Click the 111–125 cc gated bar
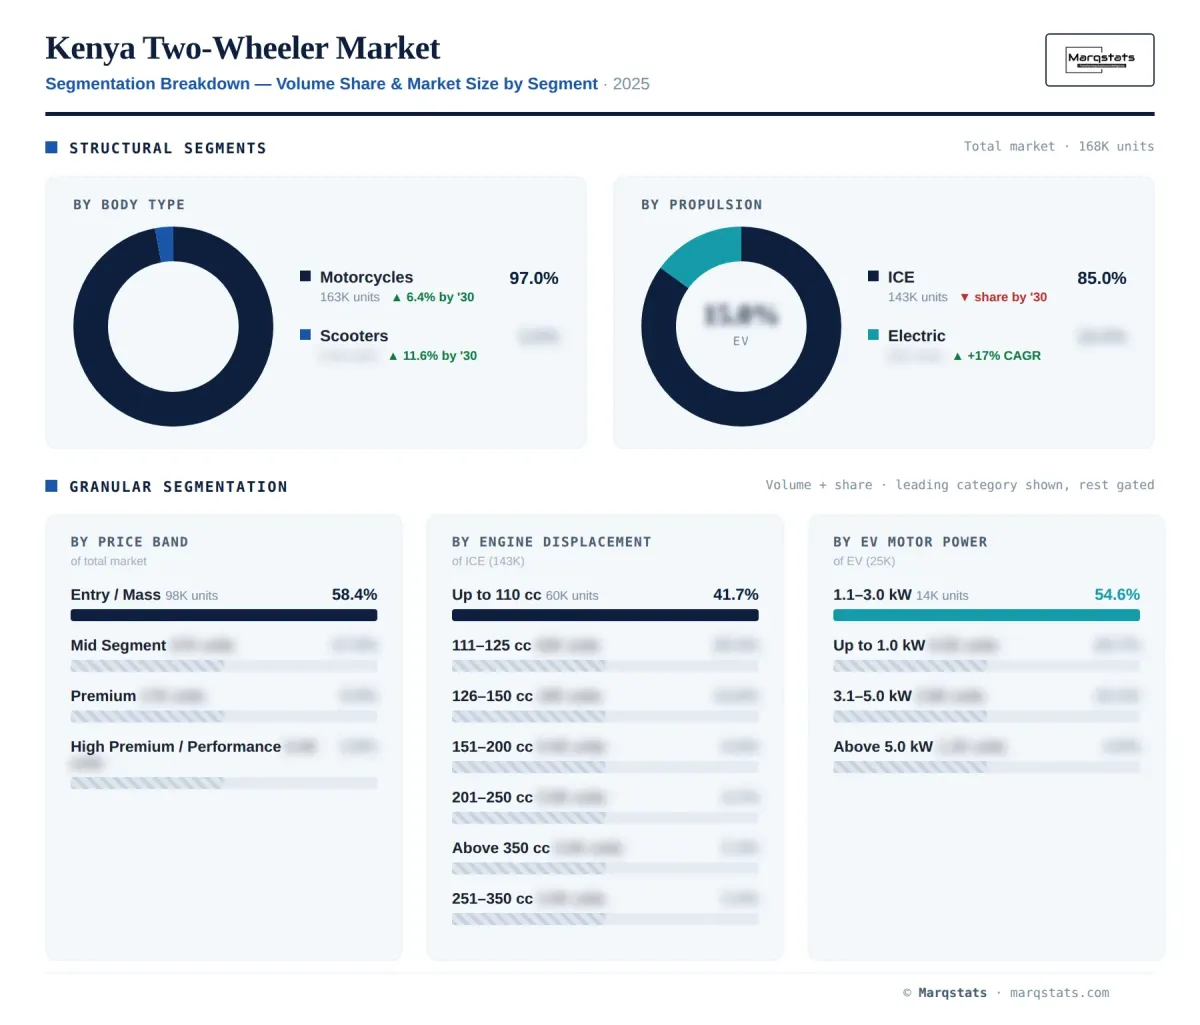1200x1025 pixels. pos(605,666)
